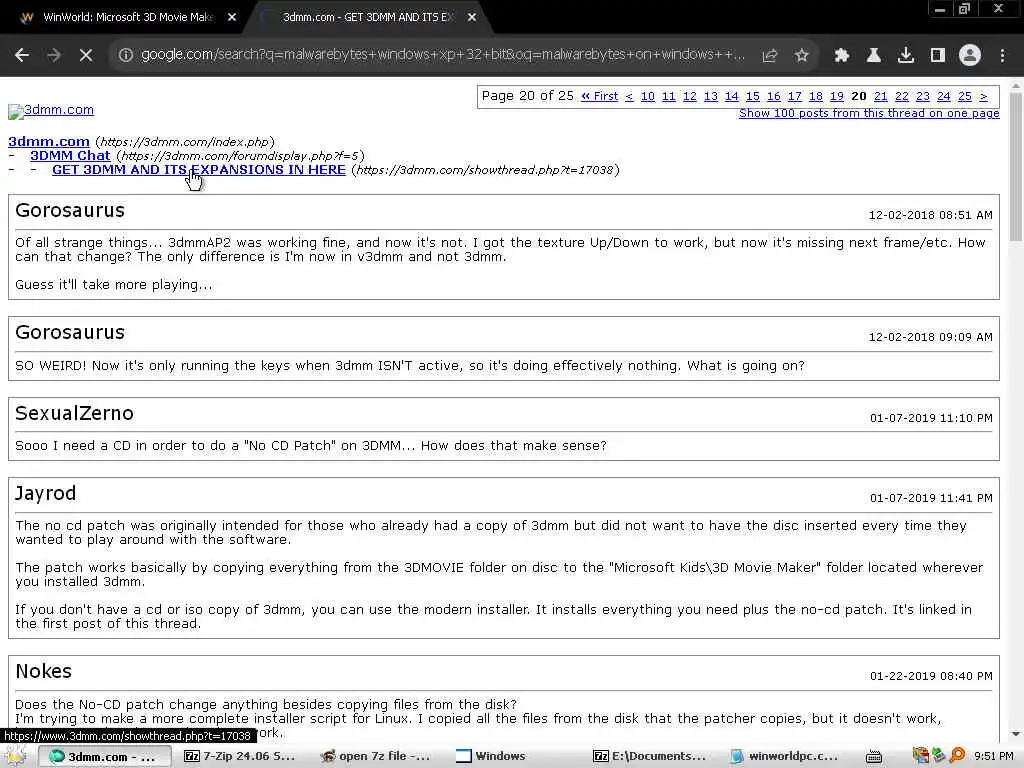The image size is (1024, 768).
Task: Click the previous page < link
Action: 629,97
